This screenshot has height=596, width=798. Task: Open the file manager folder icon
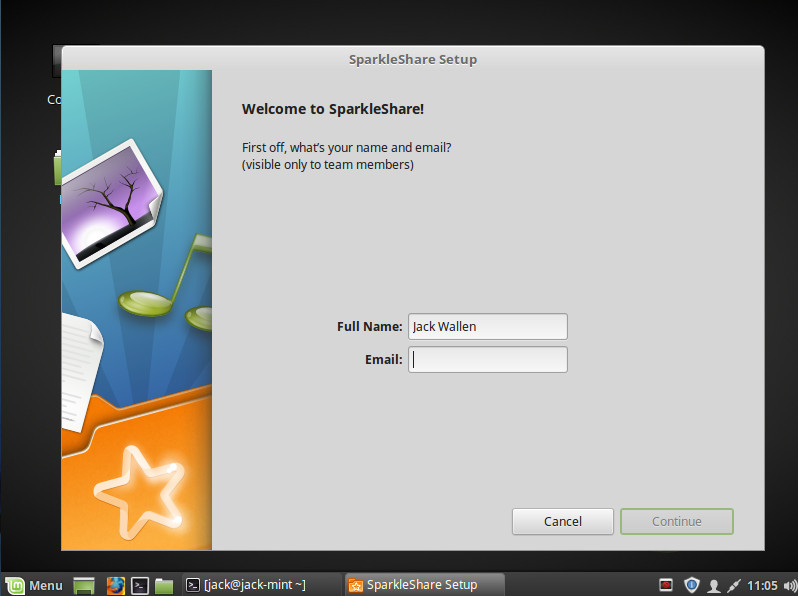pyautogui.click(x=165, y=585)
